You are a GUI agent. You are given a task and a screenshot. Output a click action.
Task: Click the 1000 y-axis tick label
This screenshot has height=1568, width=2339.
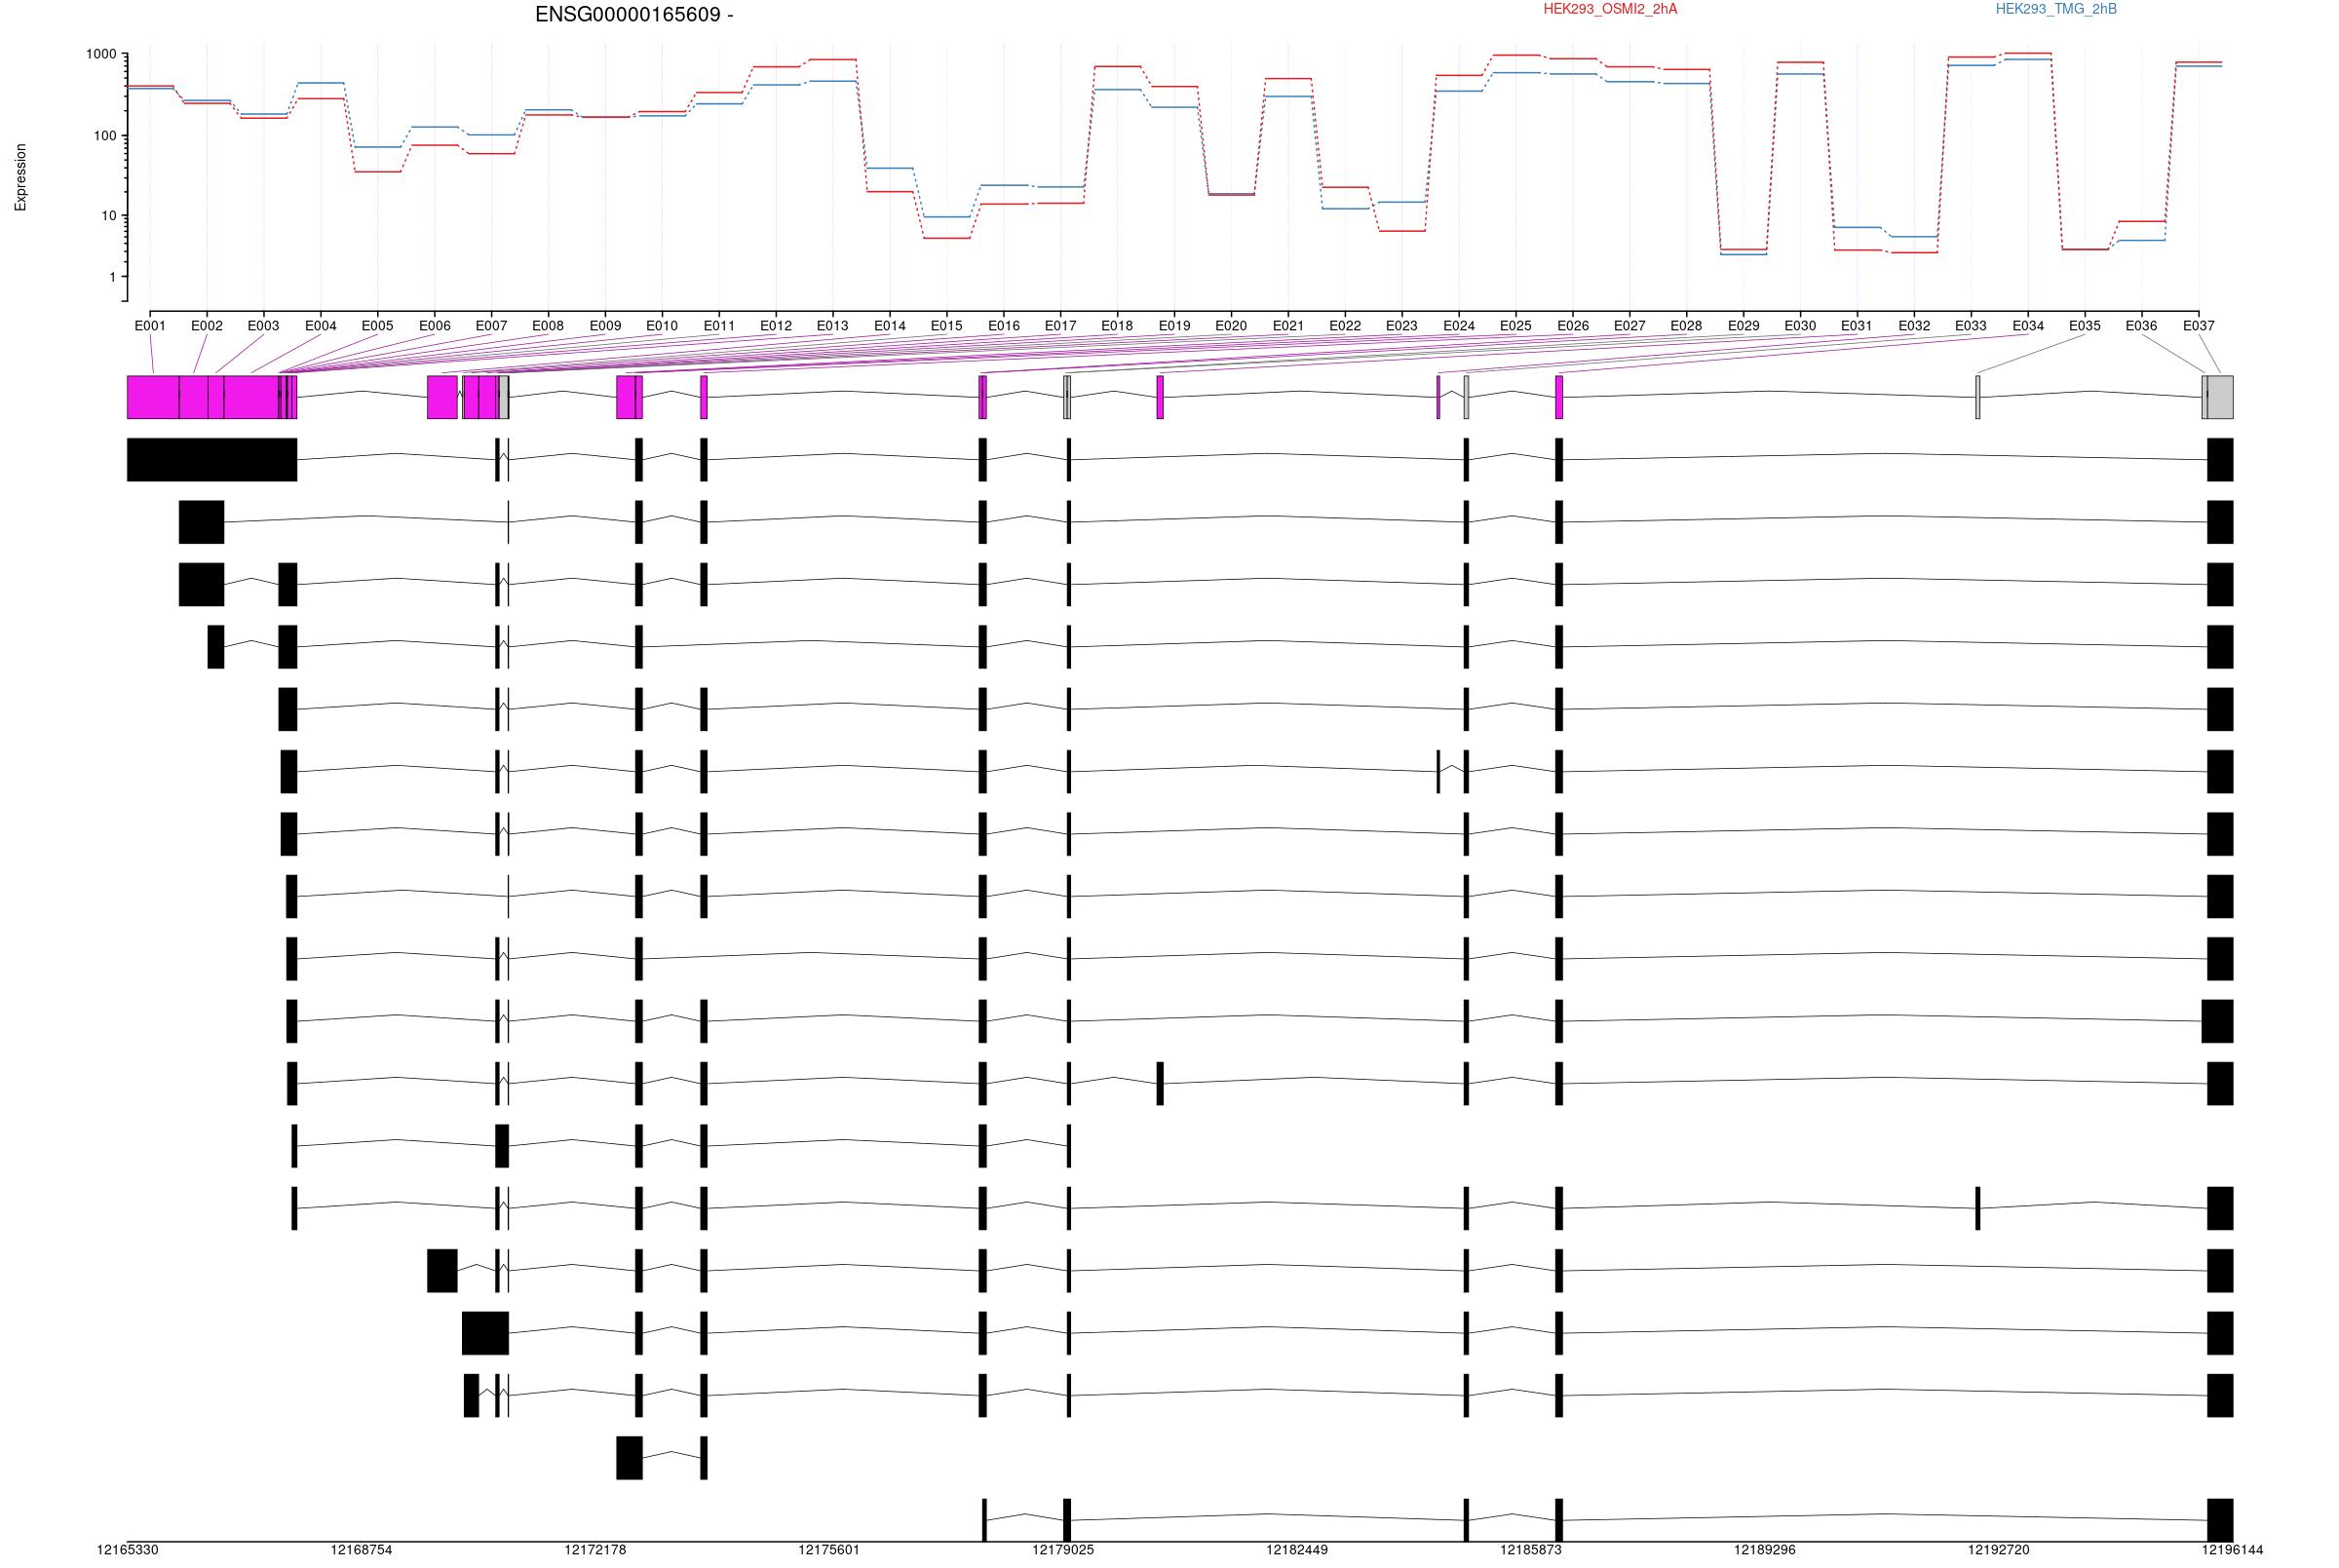click(x=101, y=54)
